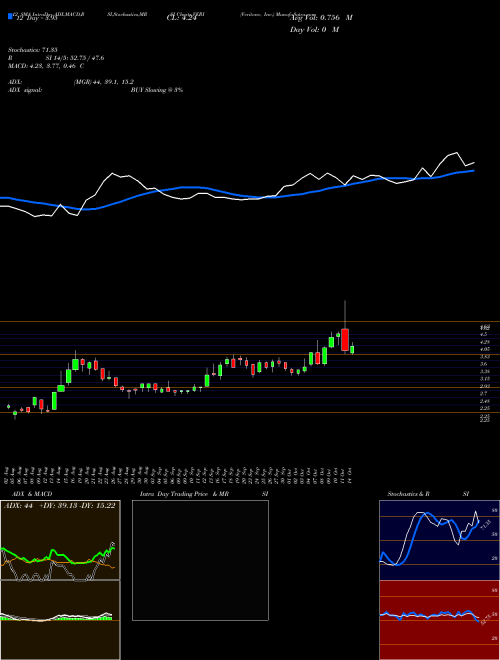Click the 'BUY Slowing @ 3%' signal text
The width and height of the screenshot is (500, 660).
[157, 90]
